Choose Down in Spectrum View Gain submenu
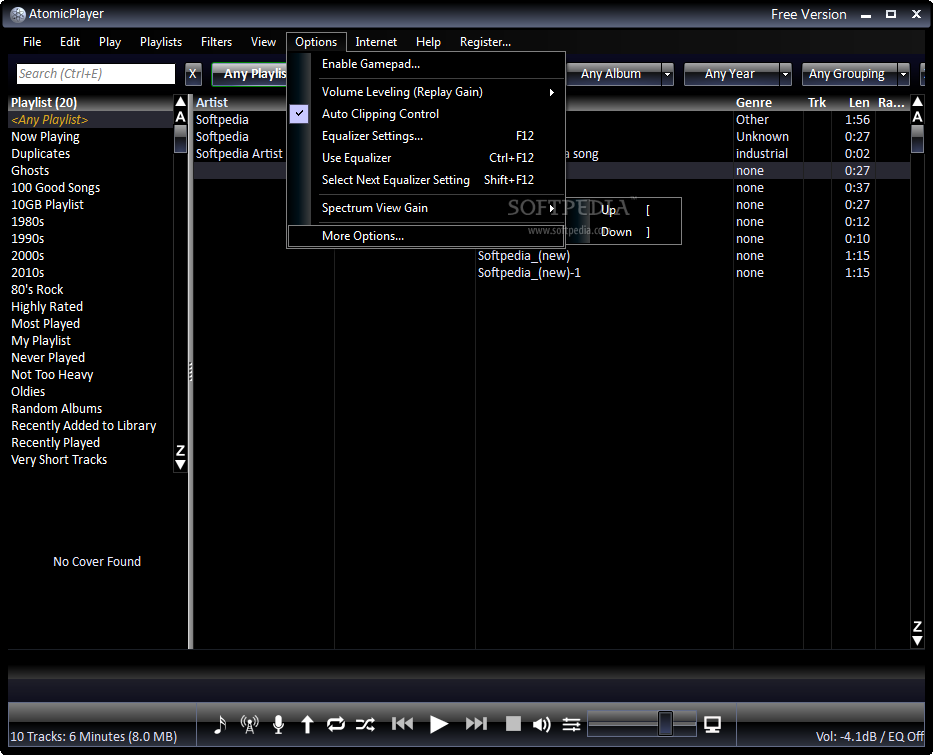Image resolution: width=933 pixels, height=755 pixels. pyautogui.click(x=622, y=232)
